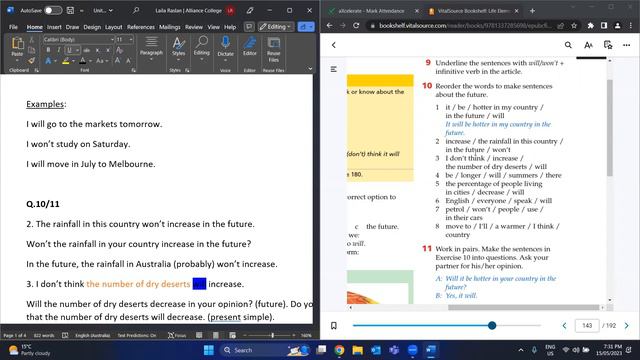Go to the next page arrow in reader
640x360 pixels.
point(627,325)
